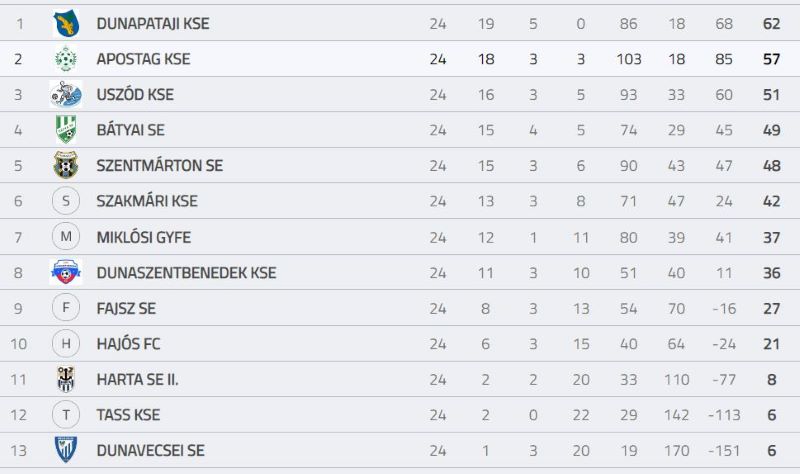Click Dunavecsei SE blue striped shield

[x=66, y=450]
